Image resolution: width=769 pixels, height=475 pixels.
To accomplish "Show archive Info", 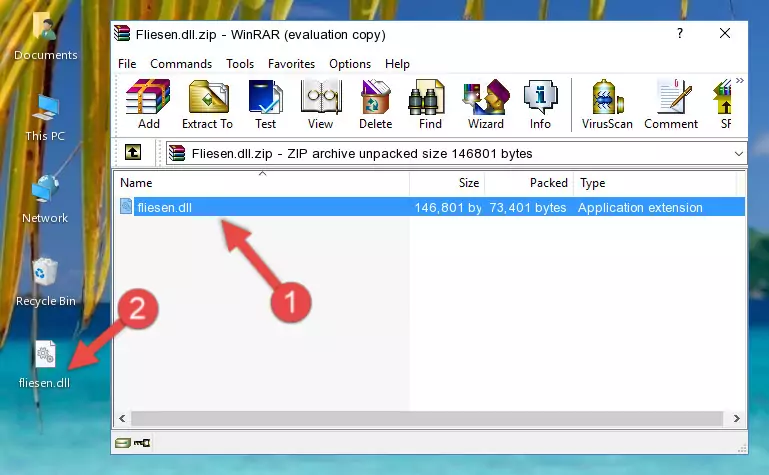I will point(540,104).
